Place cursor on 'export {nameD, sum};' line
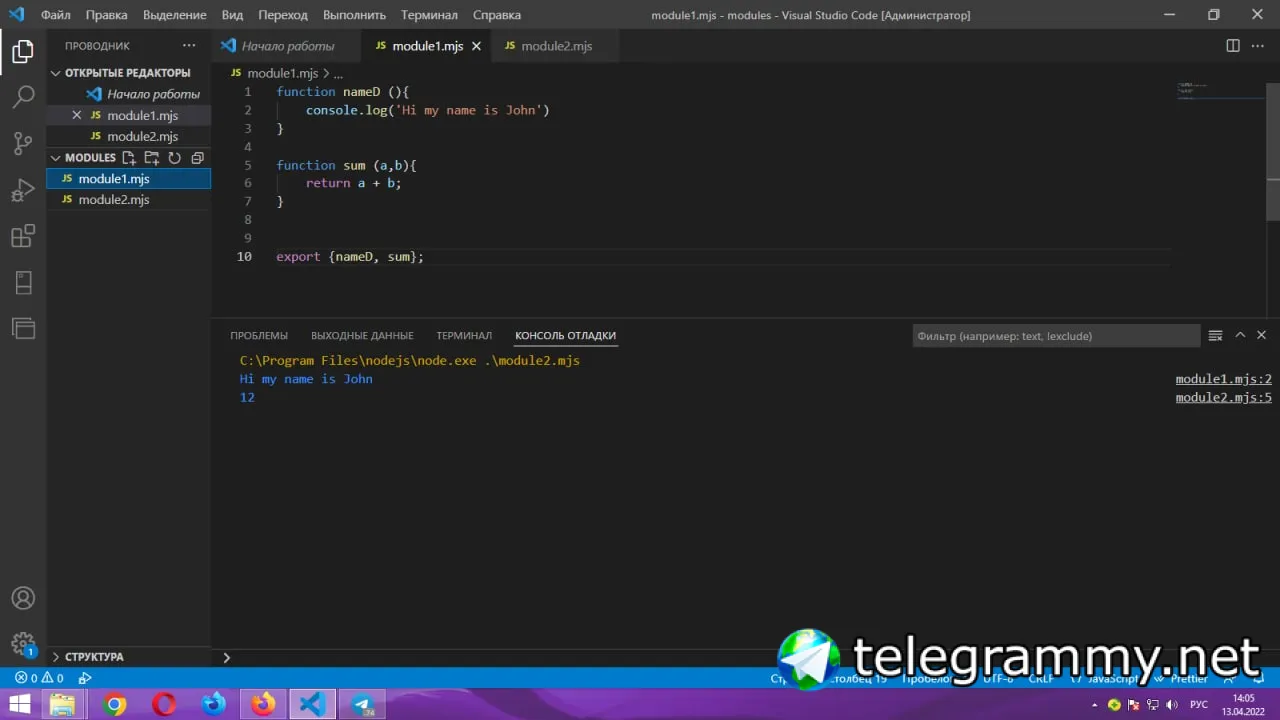1280x720 pixels. coord(350,257)
